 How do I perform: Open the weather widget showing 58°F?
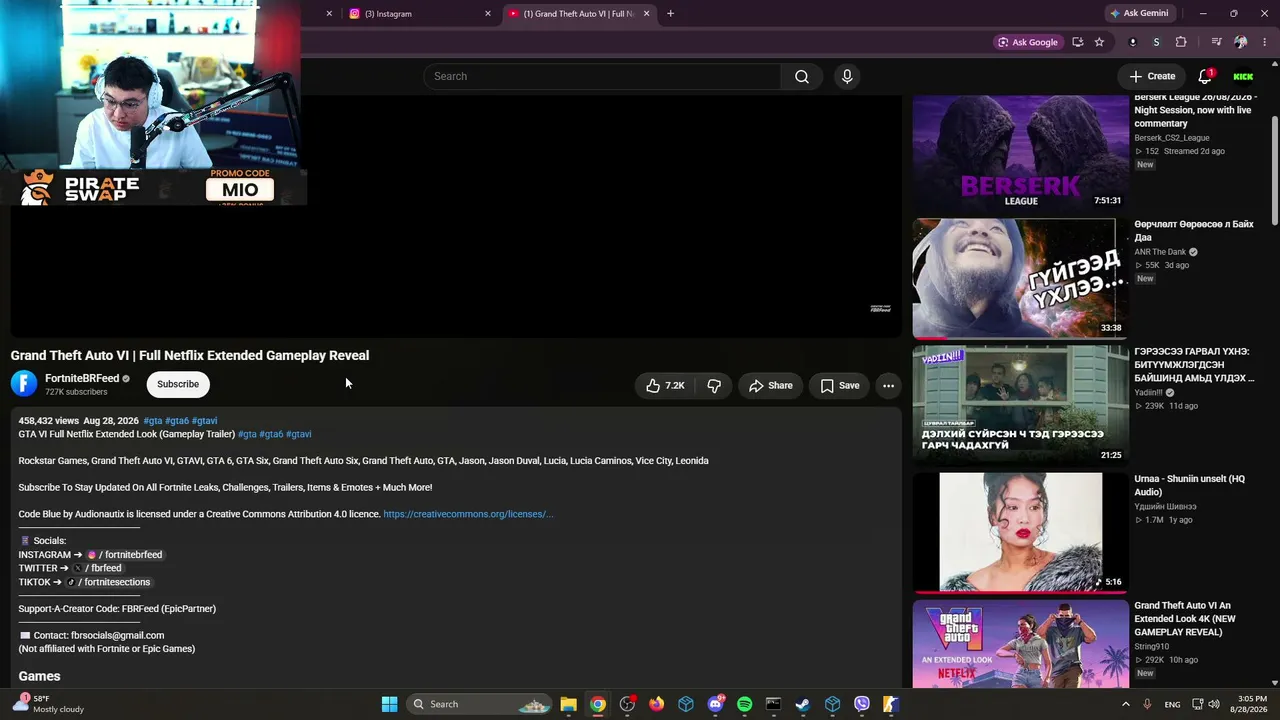tap(48, 704)
